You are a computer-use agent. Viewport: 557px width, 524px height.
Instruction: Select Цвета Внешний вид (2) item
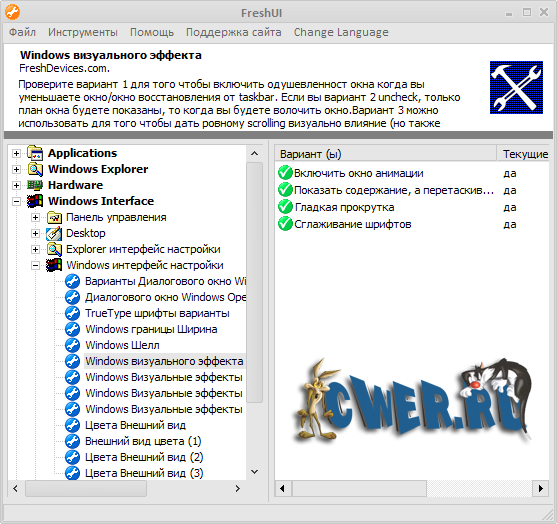point(144,457)
